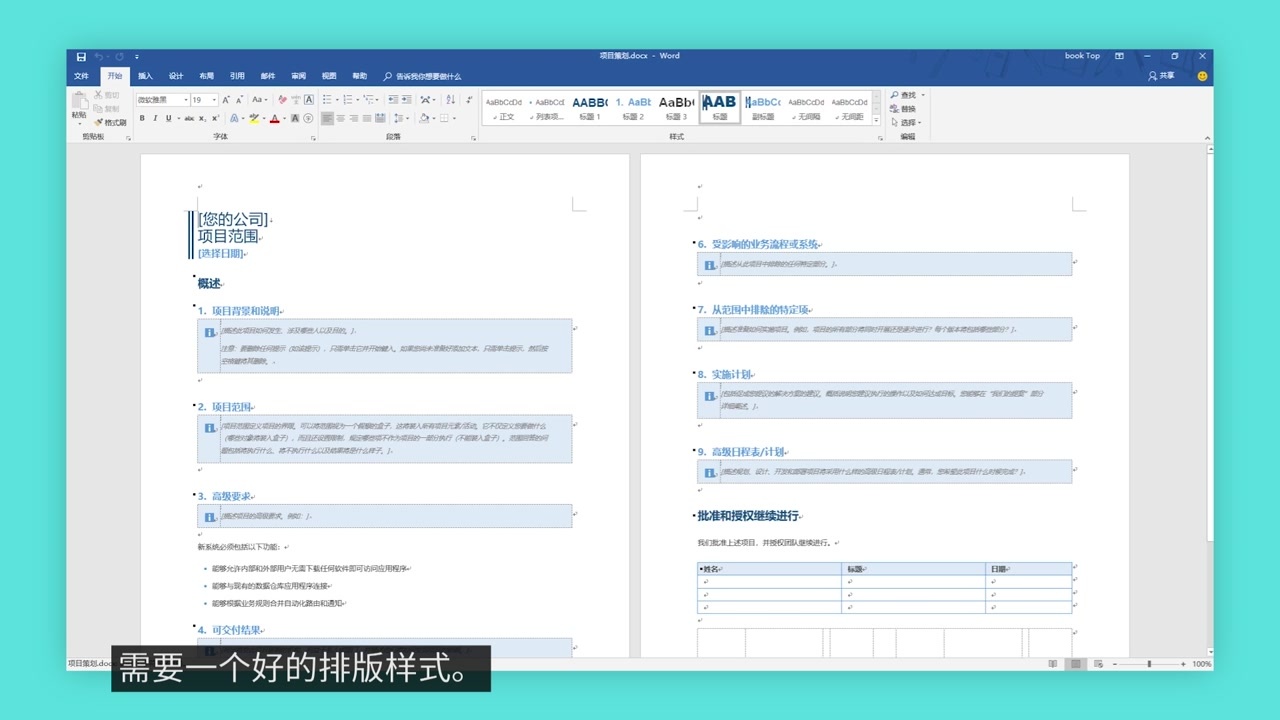
Task: Click the 共享 (Share) button
Action: (x=1162, y=76)
